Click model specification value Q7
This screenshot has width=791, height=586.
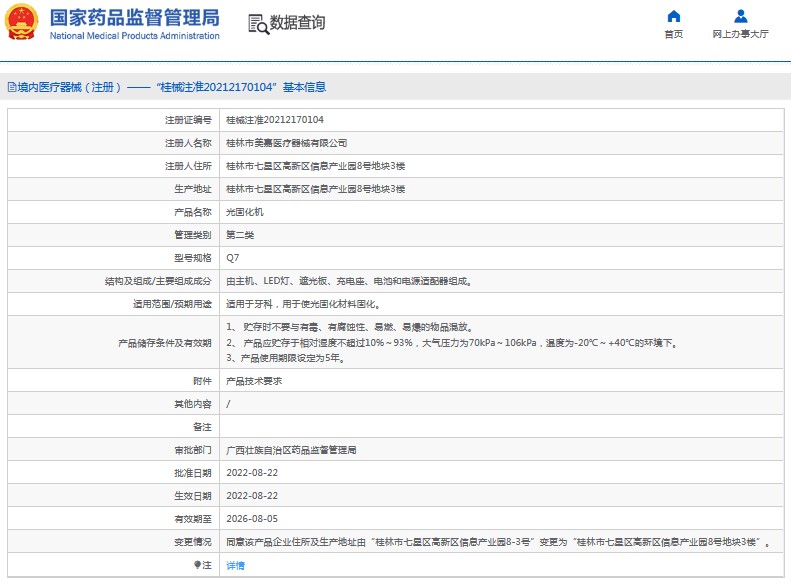point(232,257)
